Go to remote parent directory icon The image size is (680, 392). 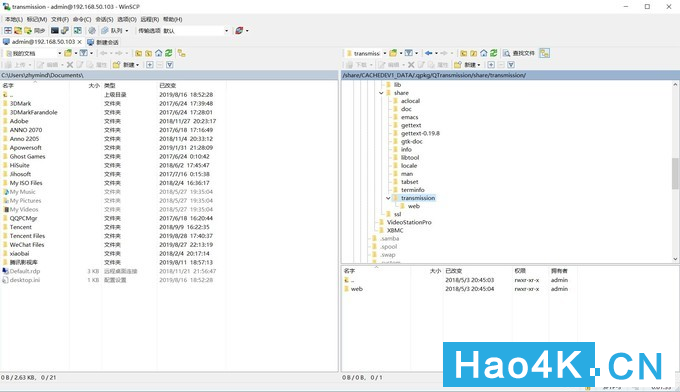464,53
